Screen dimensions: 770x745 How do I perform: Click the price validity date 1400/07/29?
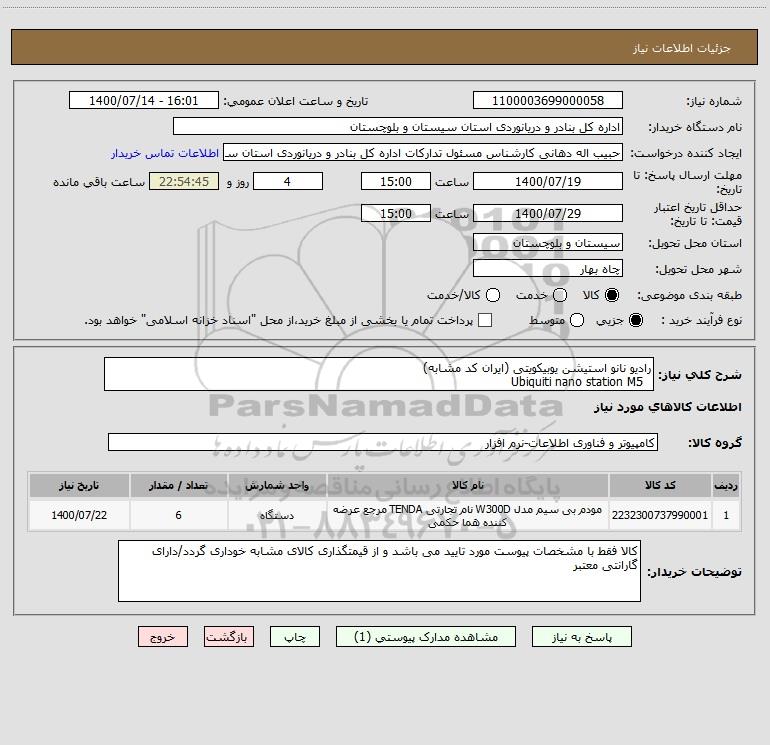click(x=548, y=213)
